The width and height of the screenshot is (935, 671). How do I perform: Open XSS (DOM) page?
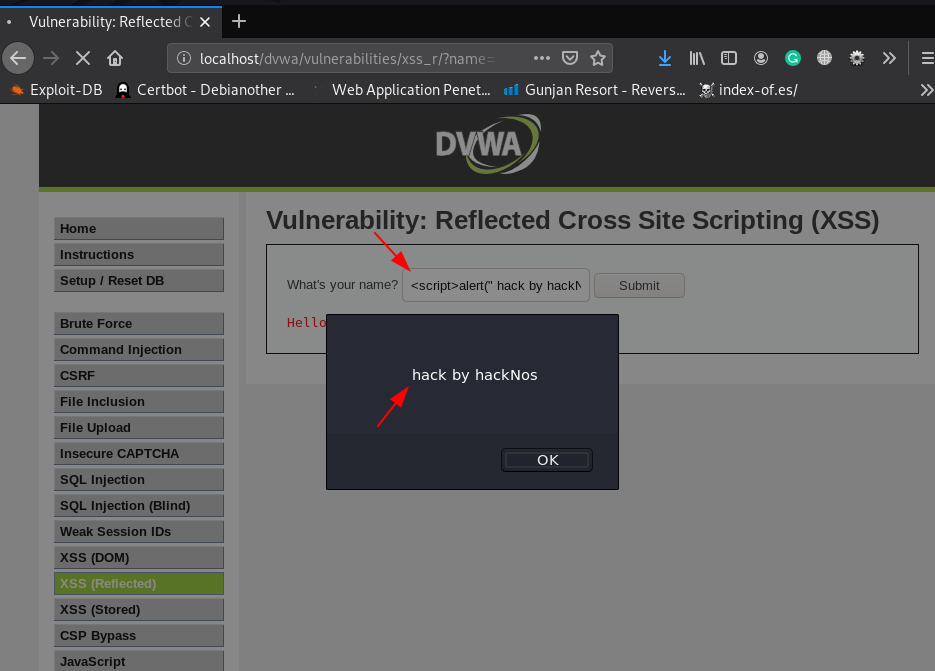tap(138, 558)
